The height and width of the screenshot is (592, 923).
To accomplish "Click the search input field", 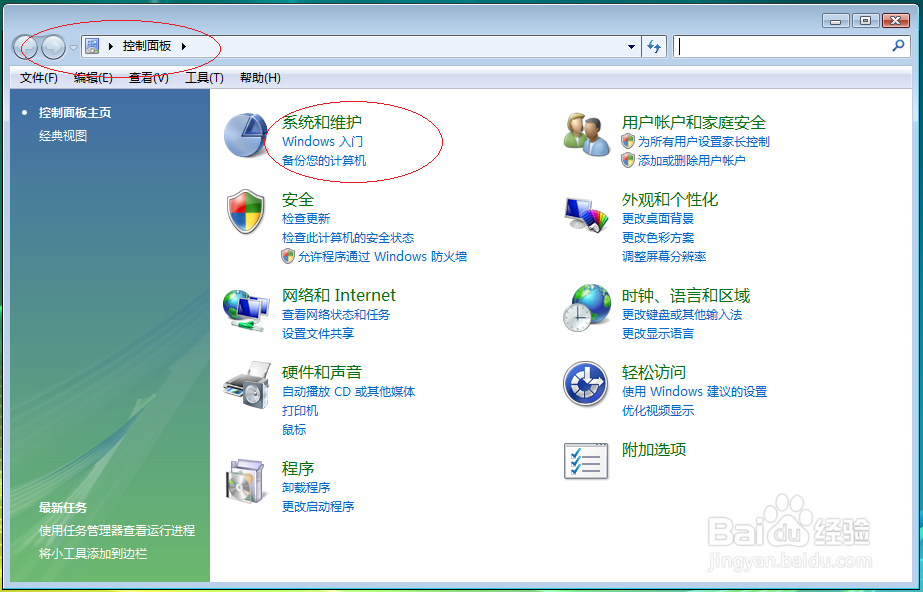I will pyautogui.click(x=783, y=46).
